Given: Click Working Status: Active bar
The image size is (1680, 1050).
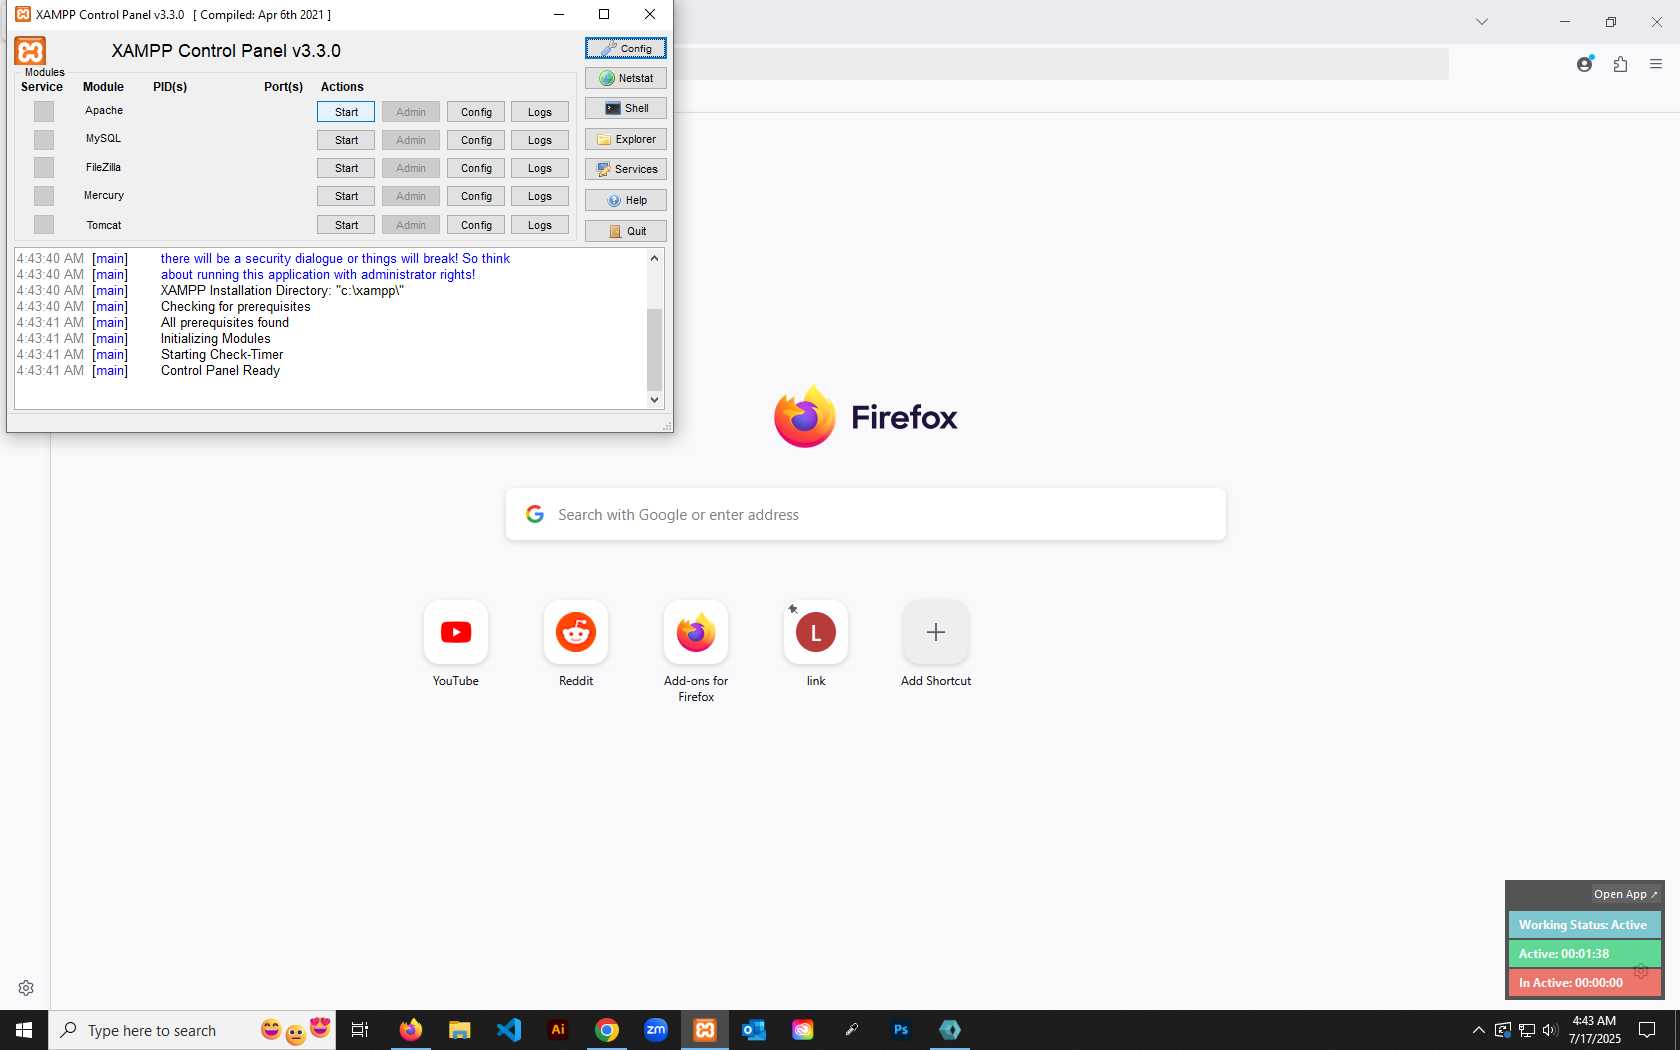Looking at the screenshot, I should [x=1584, y=925].
